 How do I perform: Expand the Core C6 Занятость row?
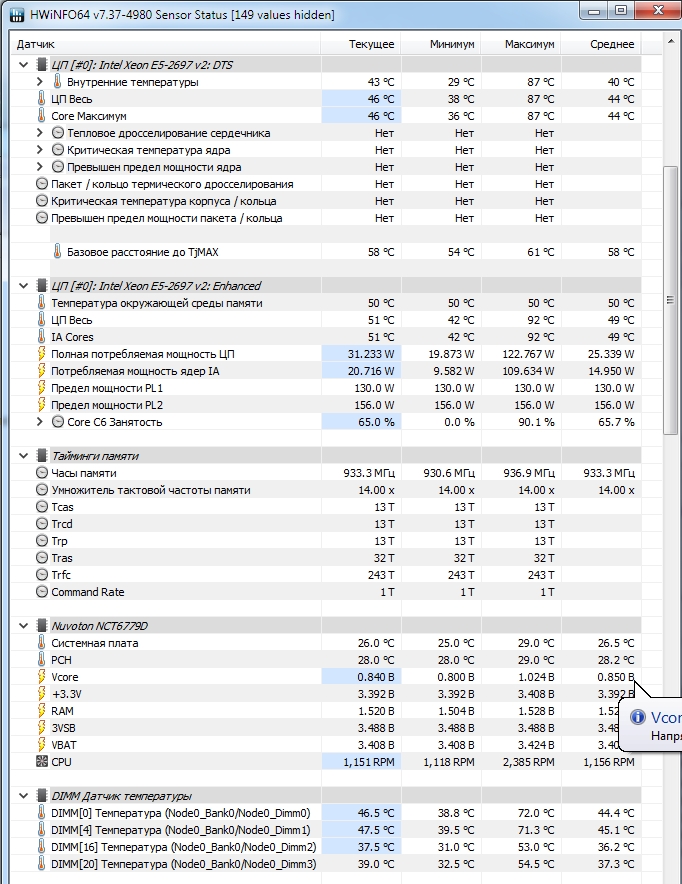[39, 422]
